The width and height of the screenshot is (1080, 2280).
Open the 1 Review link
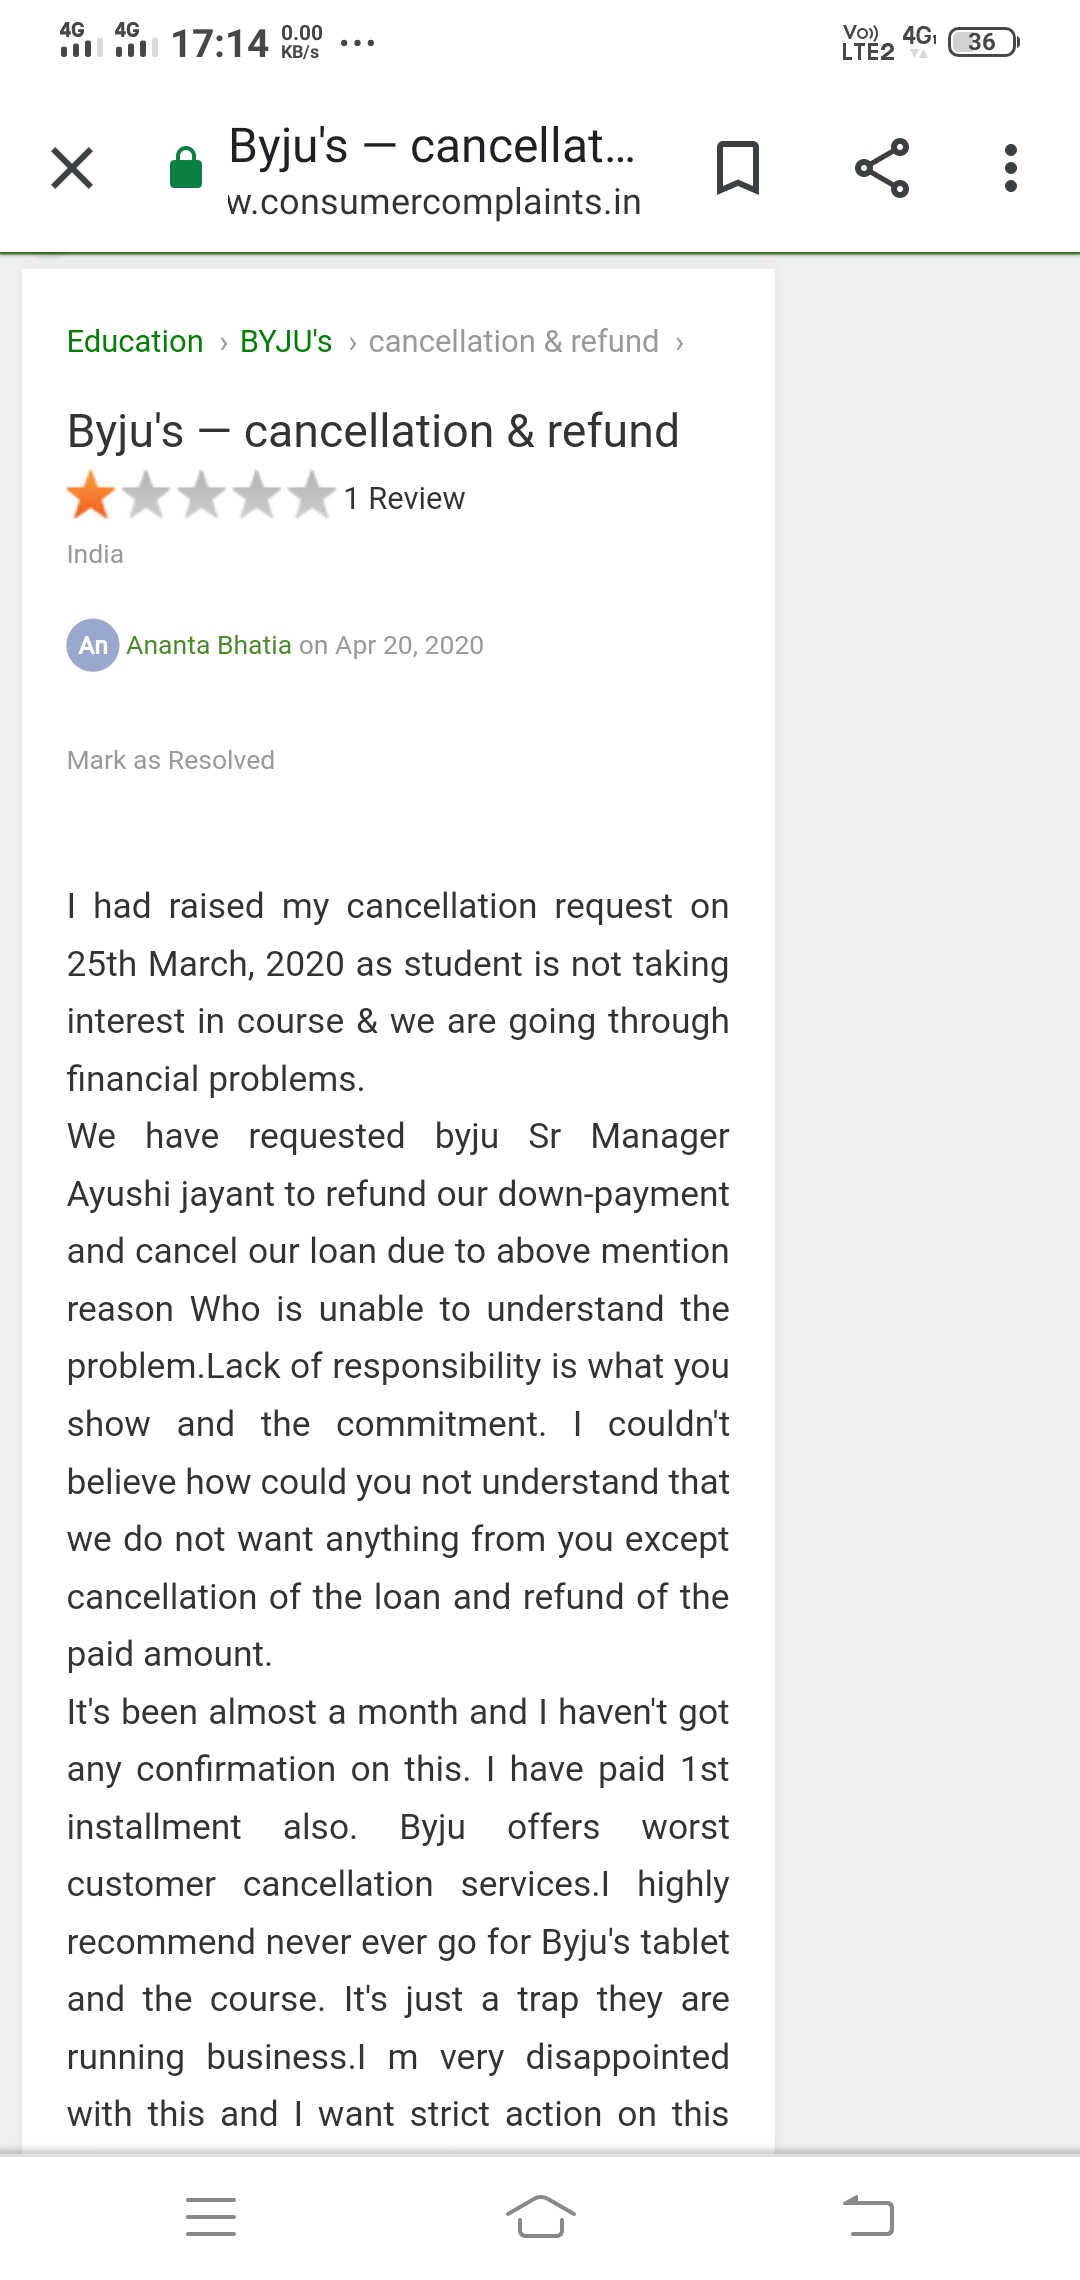pos(404,498)
